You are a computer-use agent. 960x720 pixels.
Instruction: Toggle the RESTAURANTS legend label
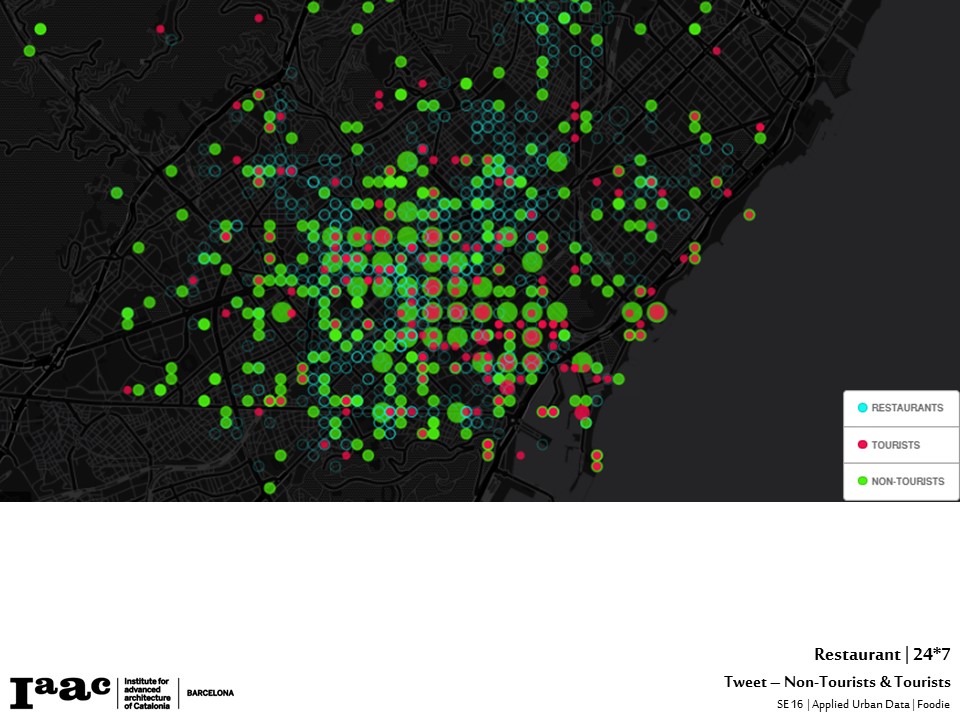click(x=907, y=408)
